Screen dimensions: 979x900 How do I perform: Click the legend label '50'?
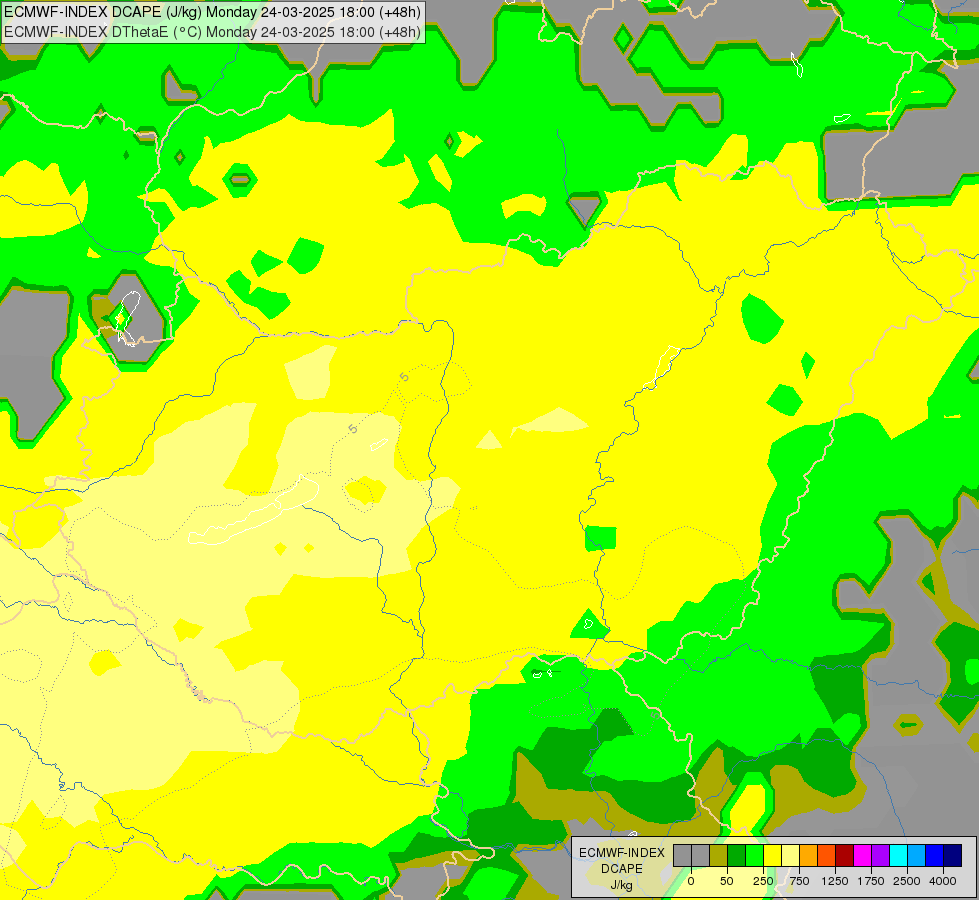tap(727, 881)
